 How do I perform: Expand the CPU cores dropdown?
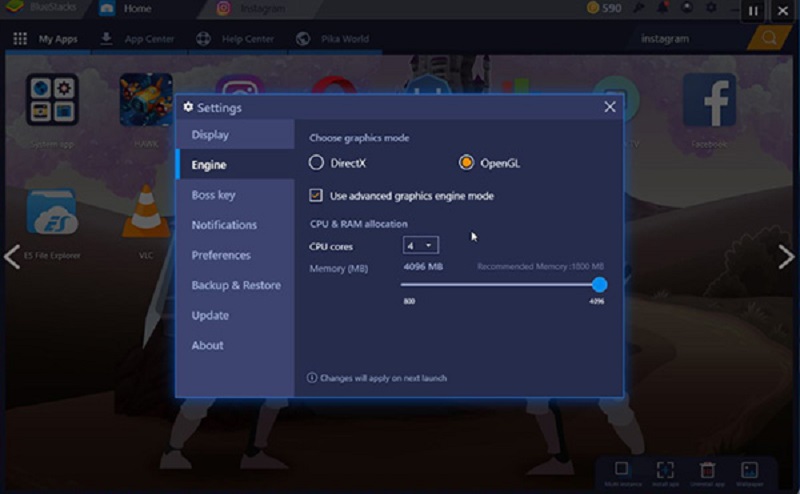click(x=420, y=245)
